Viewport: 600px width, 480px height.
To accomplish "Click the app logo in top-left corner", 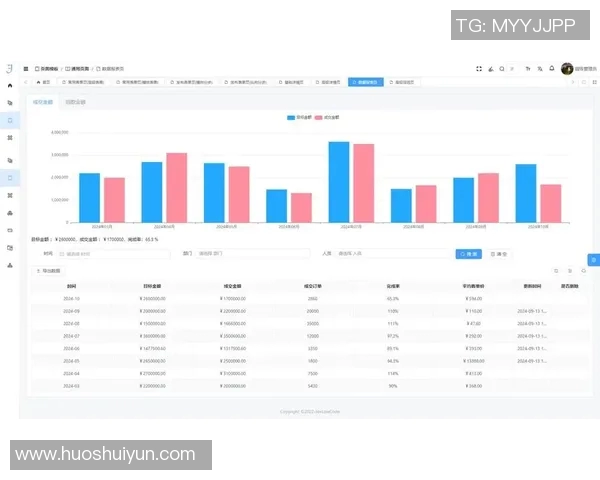I will click(x=10, y=69).
